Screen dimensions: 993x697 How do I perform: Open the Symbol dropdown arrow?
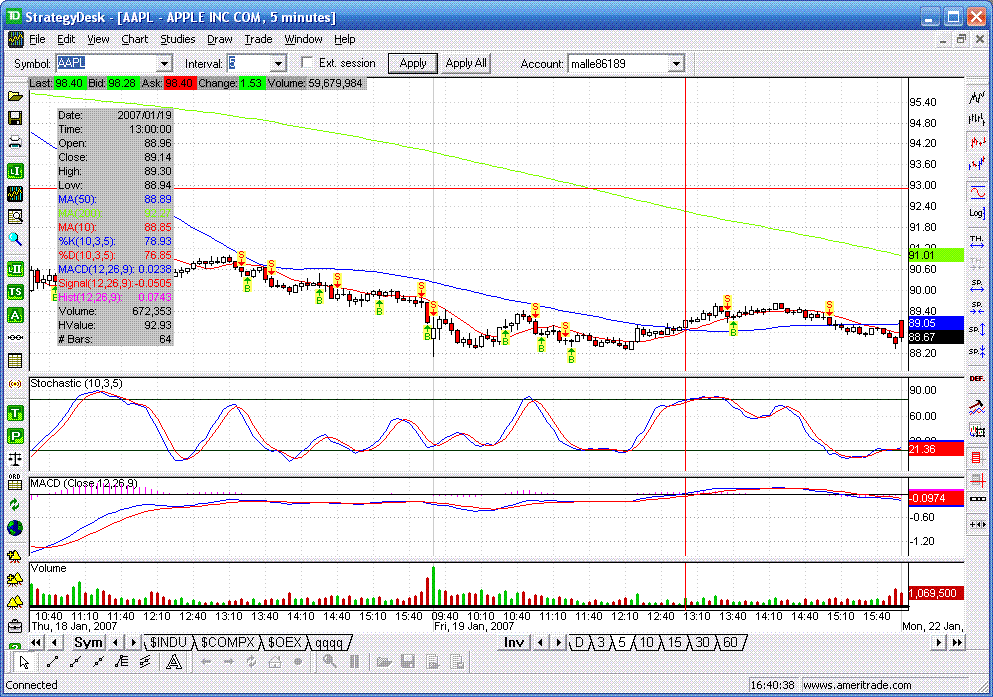tap(165, 63)
